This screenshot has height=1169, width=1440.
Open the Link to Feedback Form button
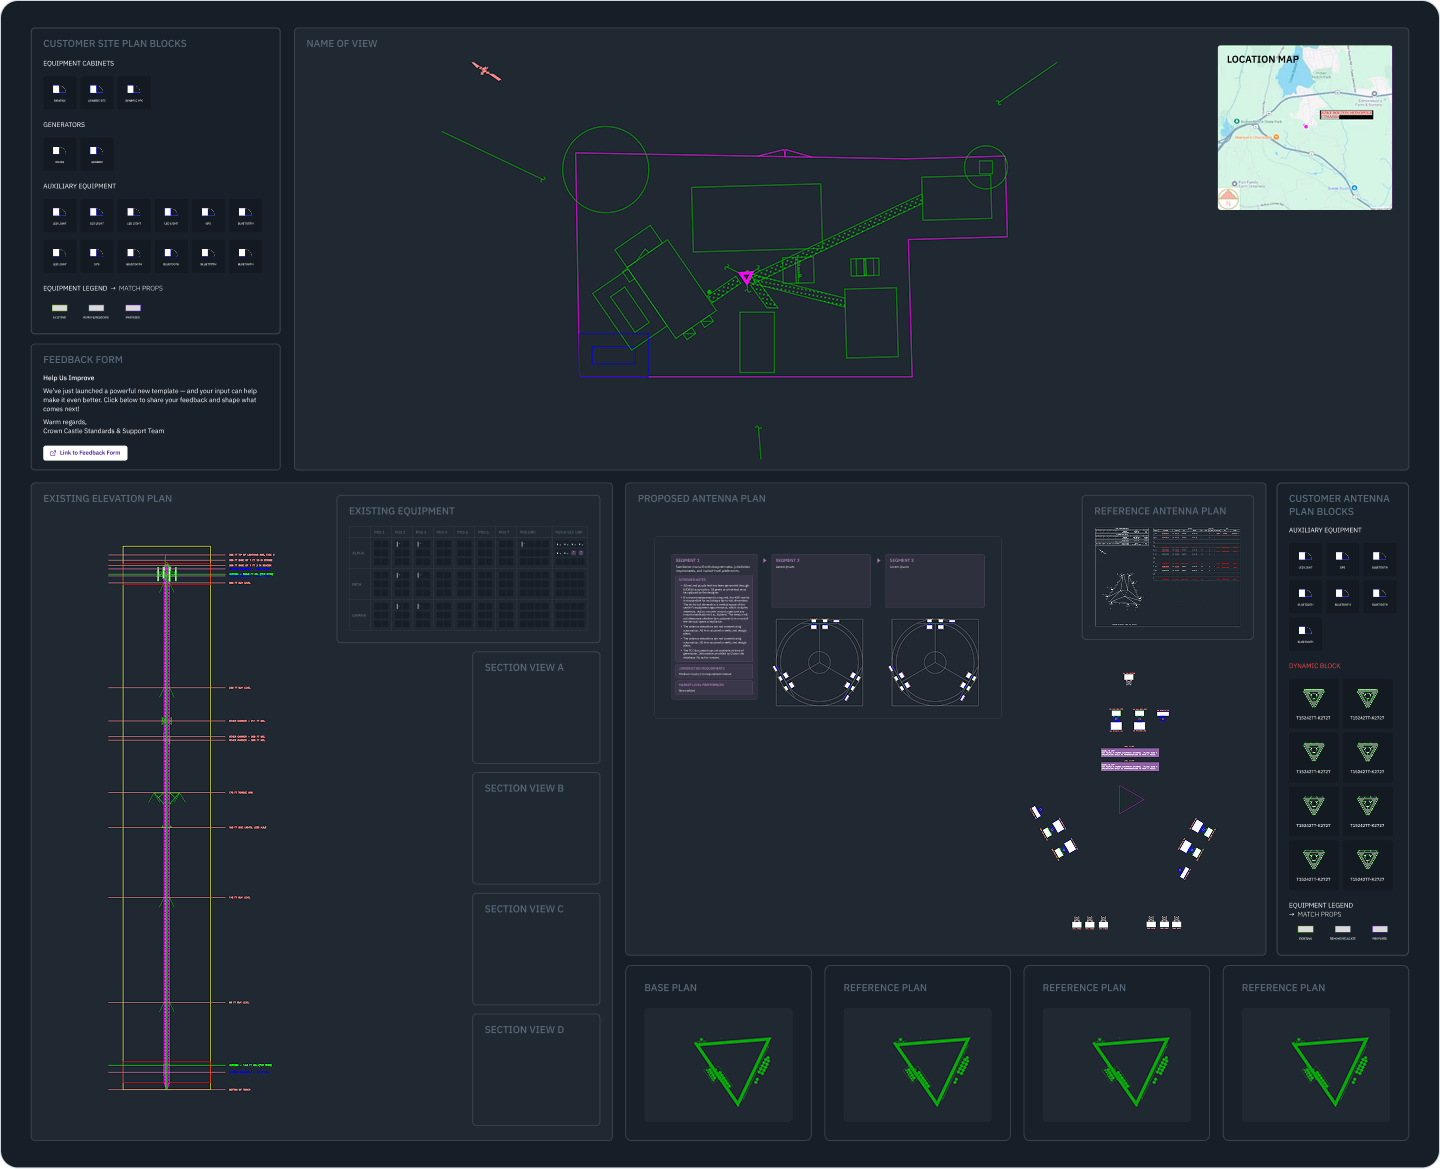(x=85, y=453)
